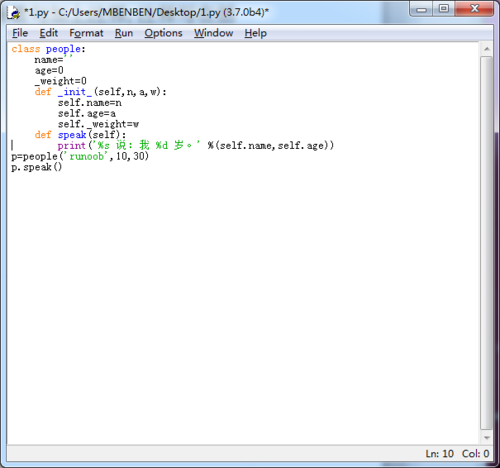Click the vertical scrollbar thumb
The height and width of the screenshot is (468, 500).
[x=487, y=243]
